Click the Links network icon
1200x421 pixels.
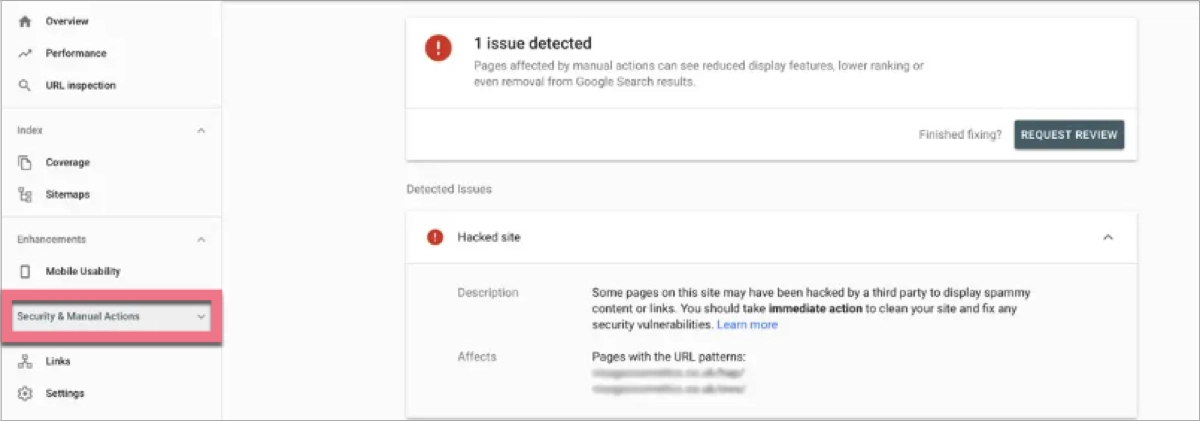tap(25, 361)
